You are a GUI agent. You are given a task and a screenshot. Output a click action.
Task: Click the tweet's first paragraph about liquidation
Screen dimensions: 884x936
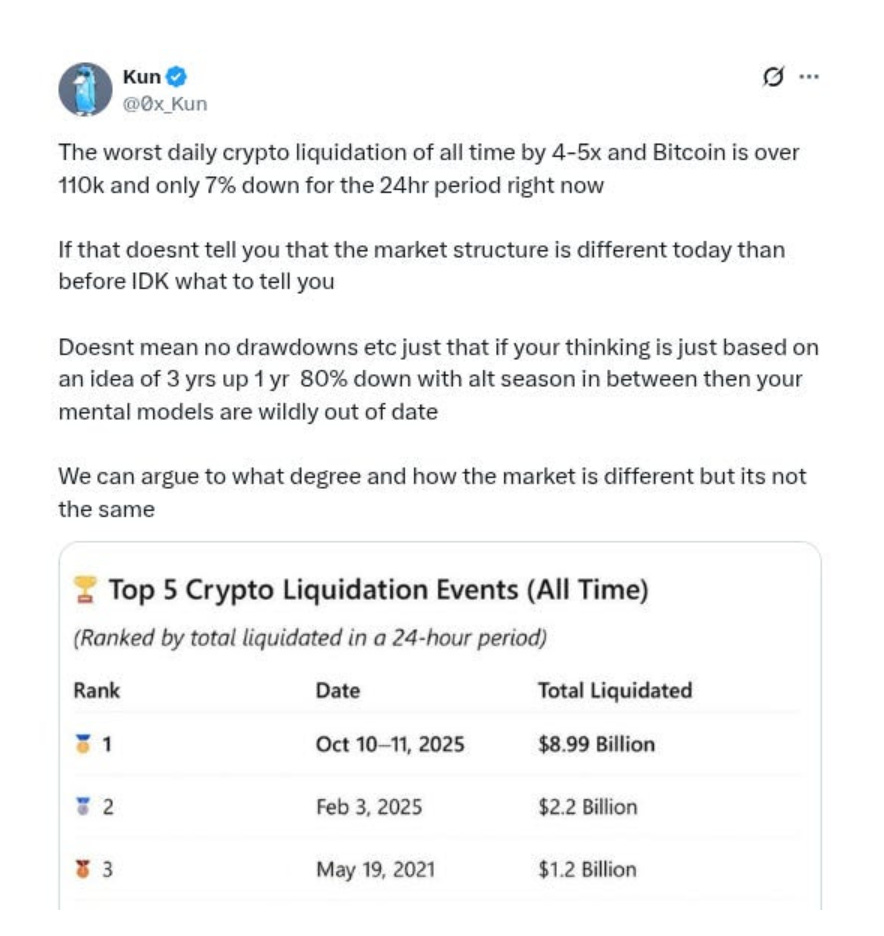429,169
